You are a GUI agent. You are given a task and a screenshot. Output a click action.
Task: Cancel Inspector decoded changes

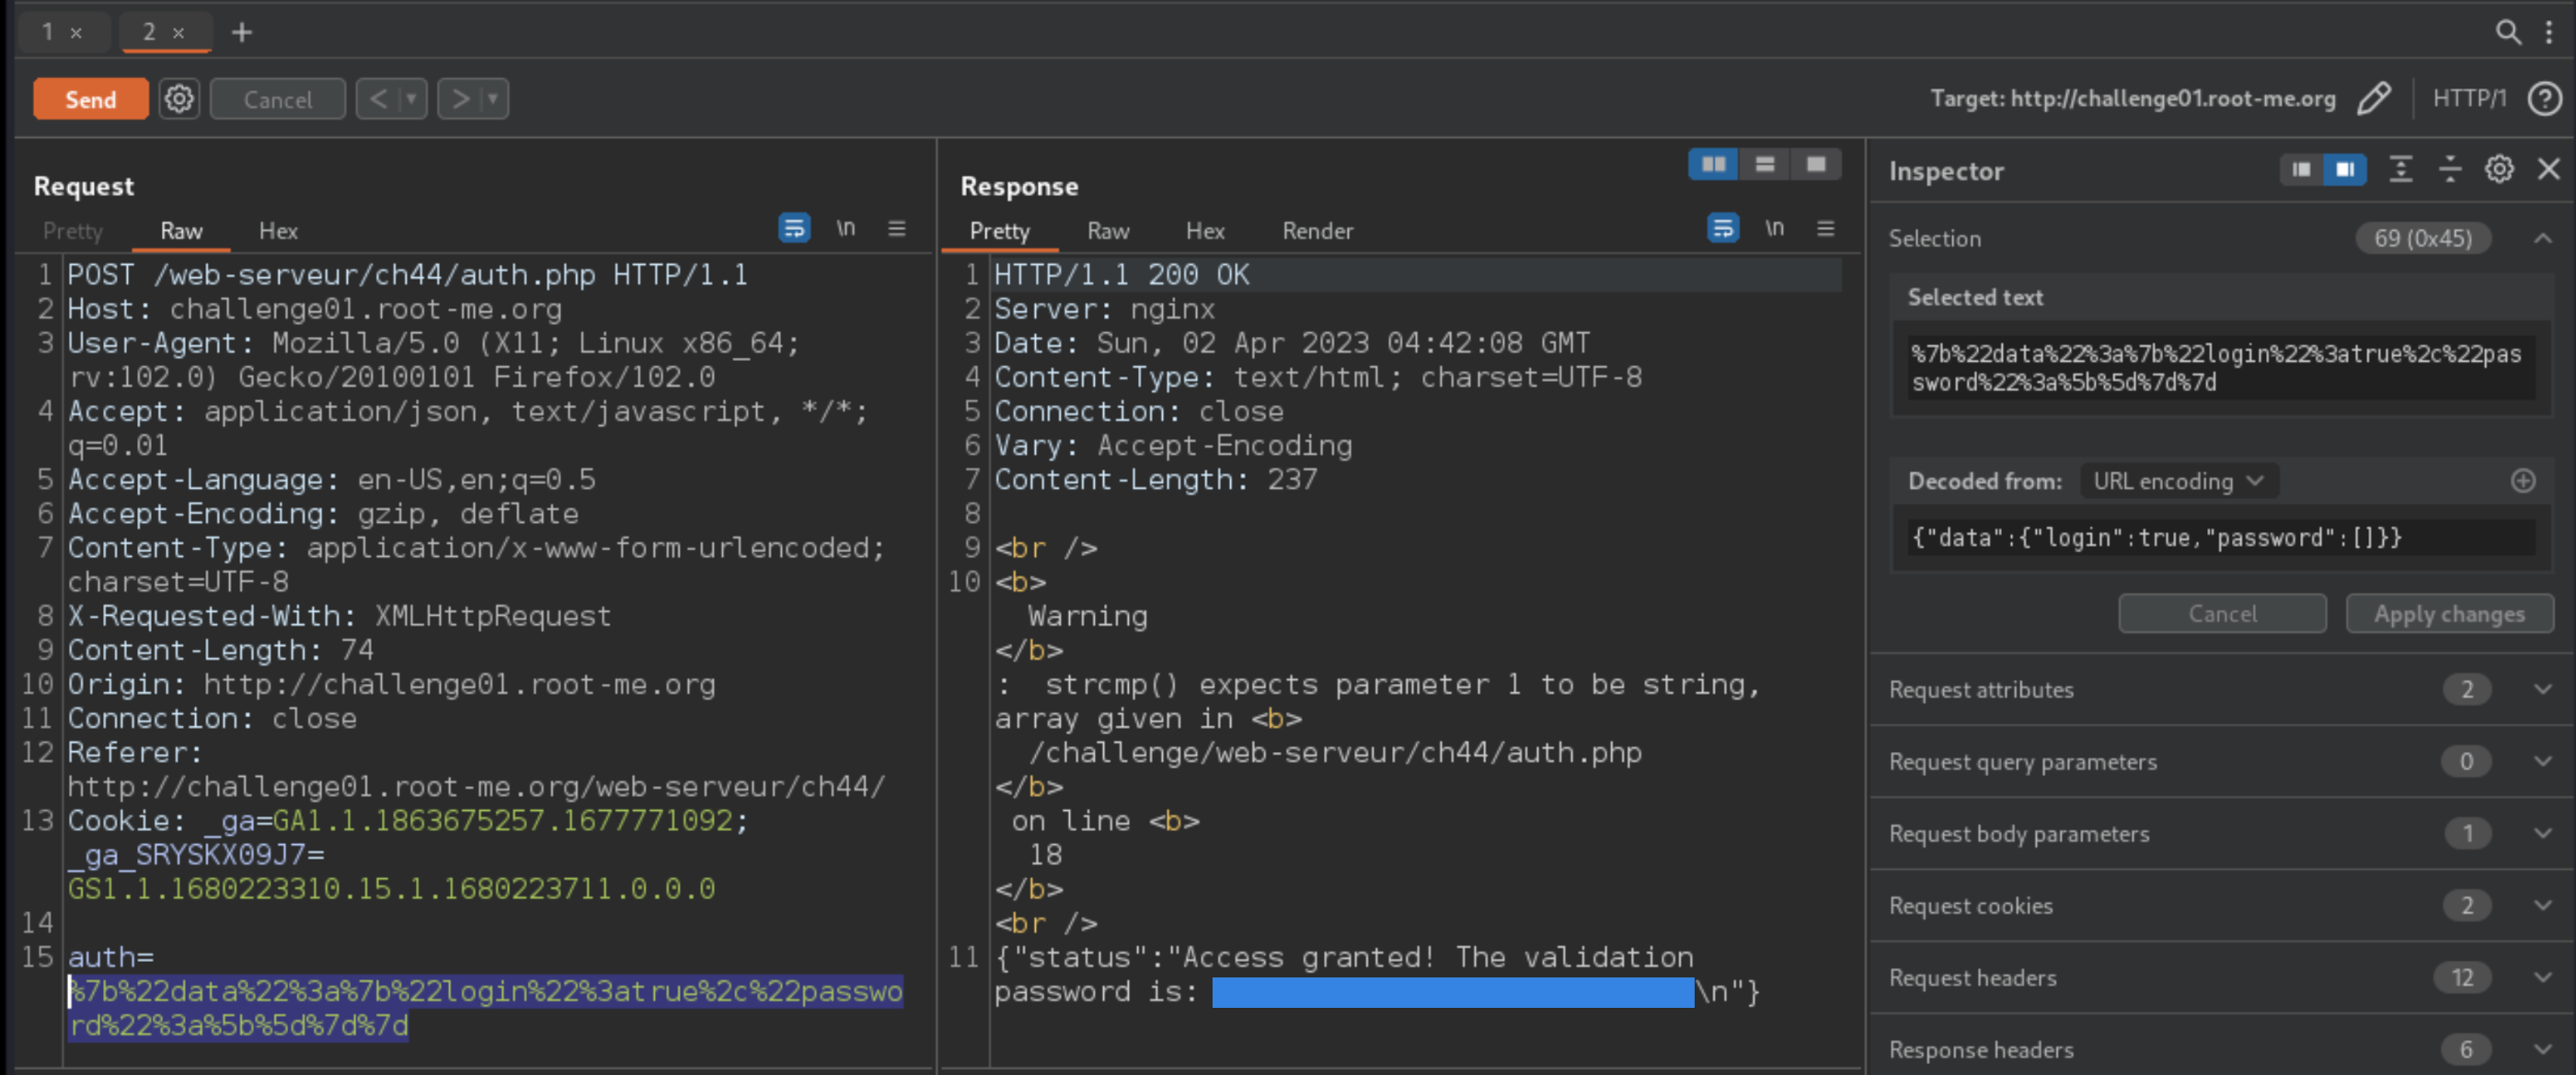coord(2222,614)
